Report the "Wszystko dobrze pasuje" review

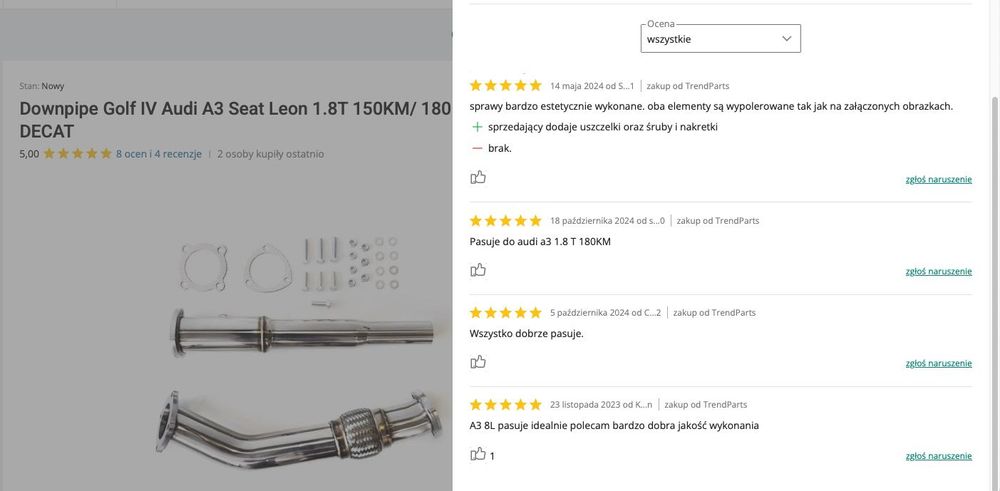coord(938,363)
